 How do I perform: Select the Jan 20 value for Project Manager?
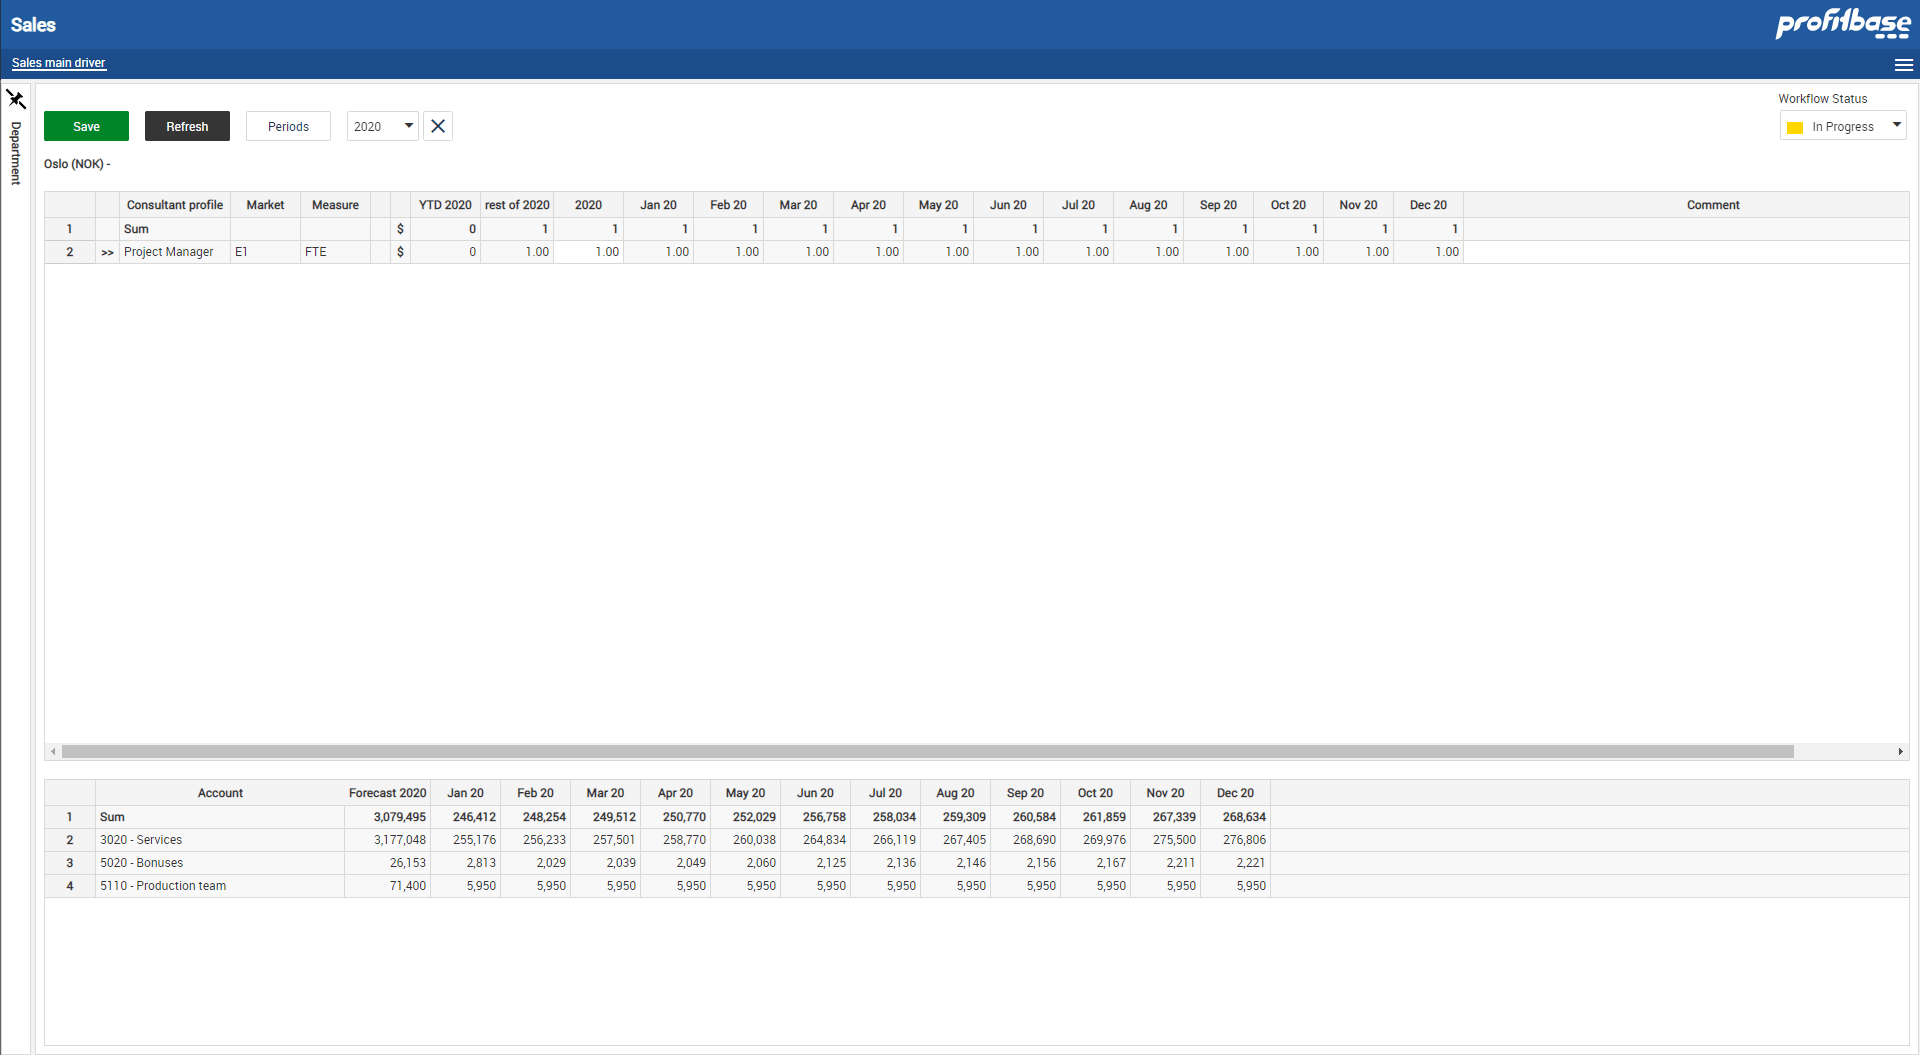click(x=660, y=252)
